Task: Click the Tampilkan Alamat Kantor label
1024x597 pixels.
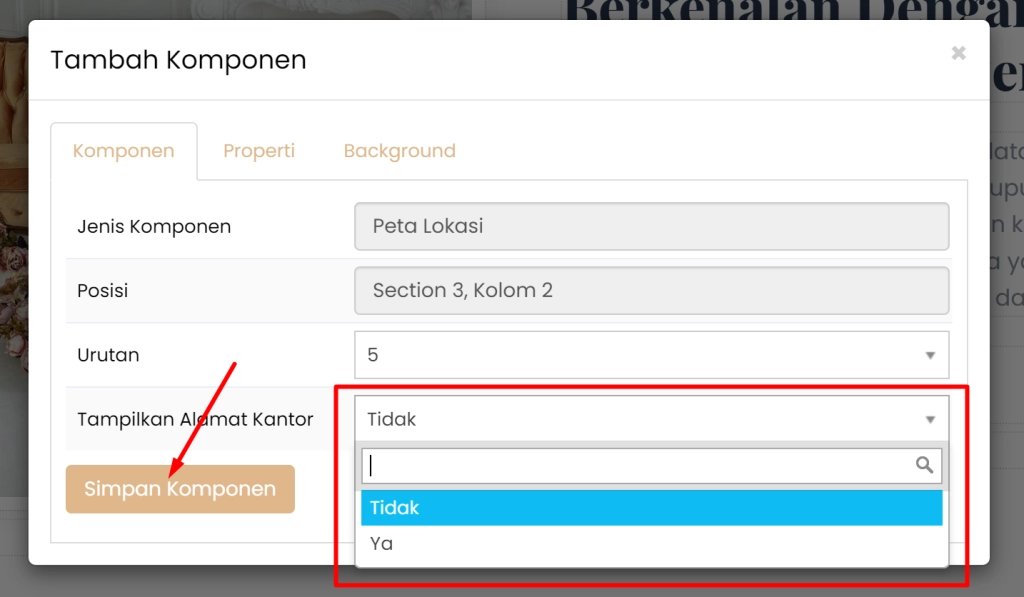Action: (195, 420)
